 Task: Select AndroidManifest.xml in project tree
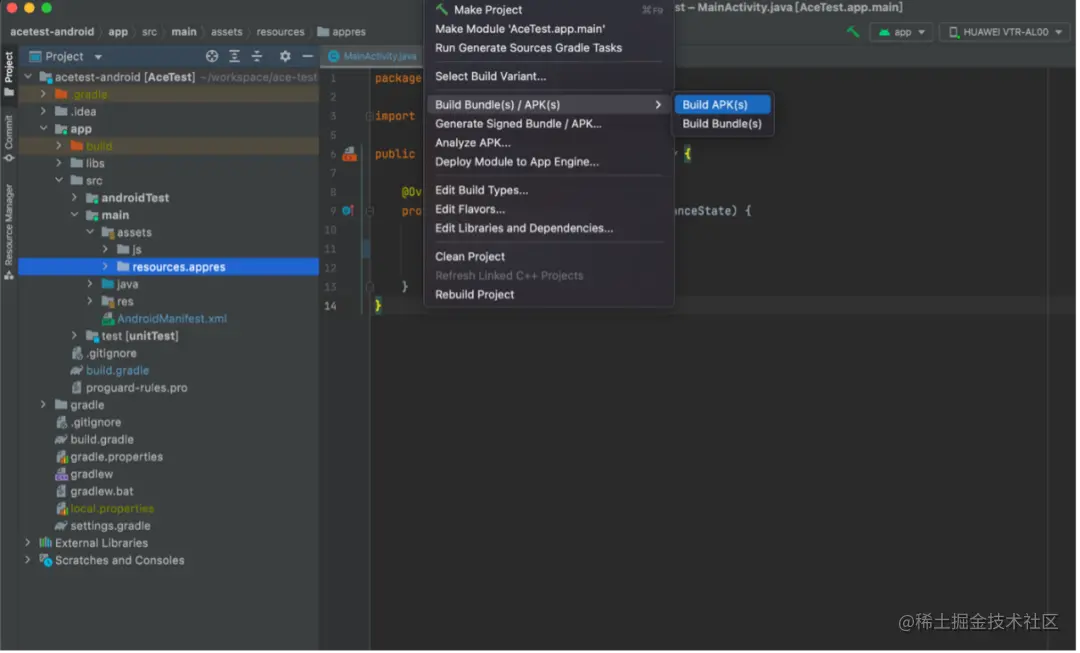172,320
